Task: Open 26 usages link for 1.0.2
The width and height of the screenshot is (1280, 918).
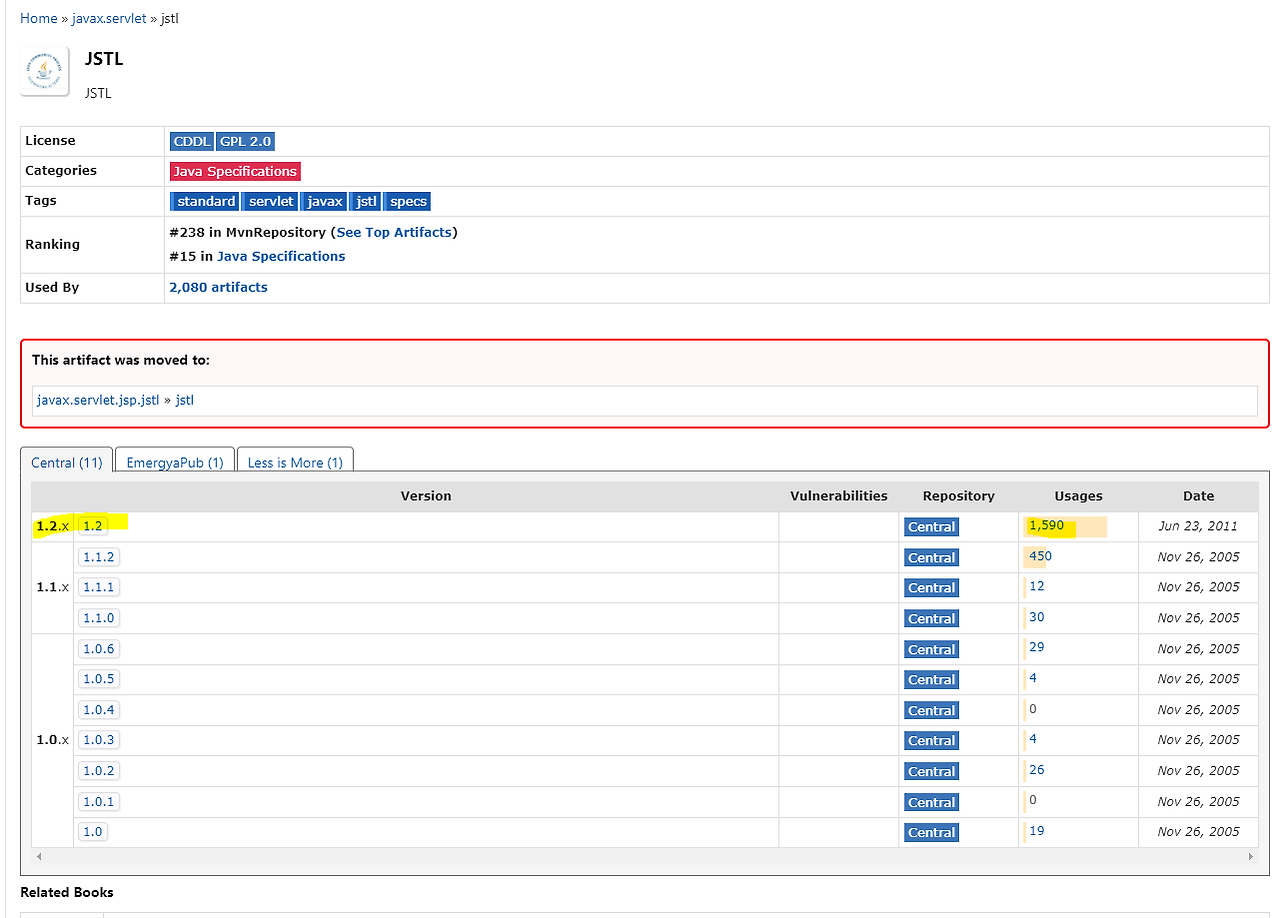Action: point(1036,770)
